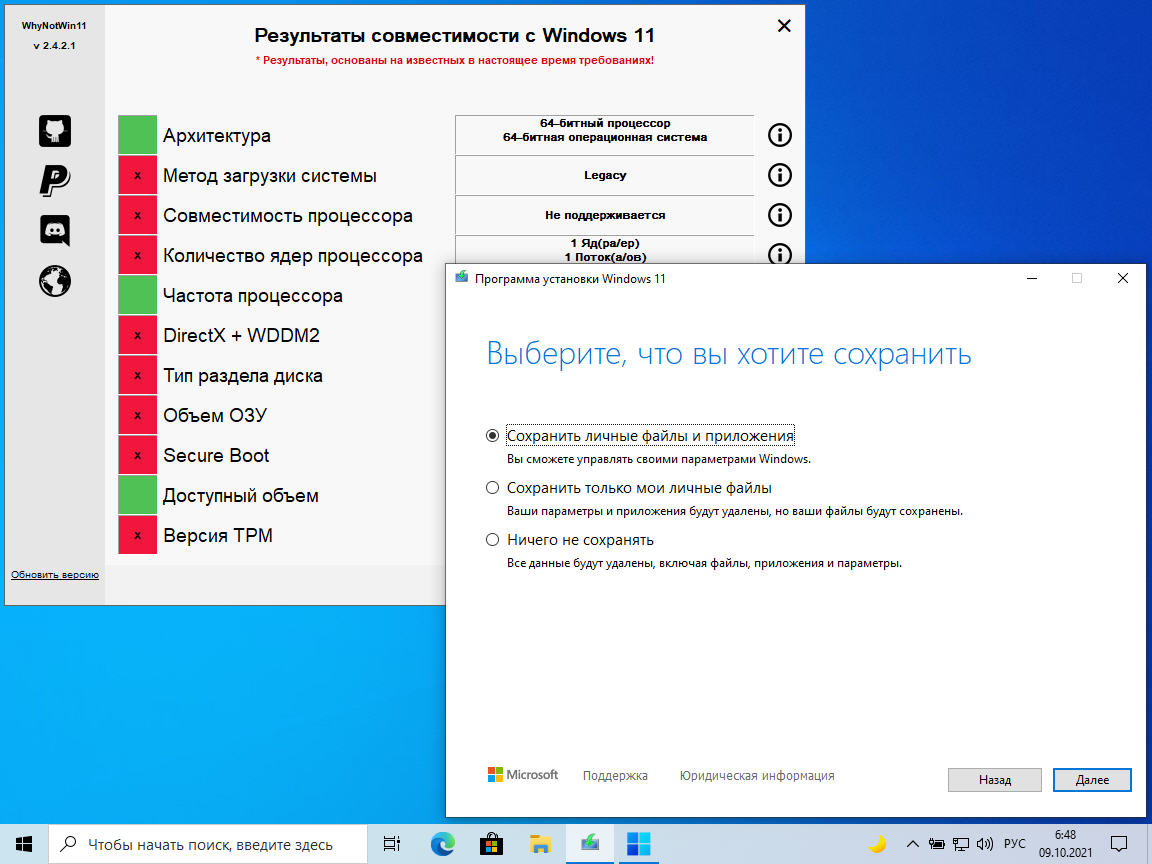Click the power battery tray icon
Viewport: 1152px width, 864px height.
936,844
